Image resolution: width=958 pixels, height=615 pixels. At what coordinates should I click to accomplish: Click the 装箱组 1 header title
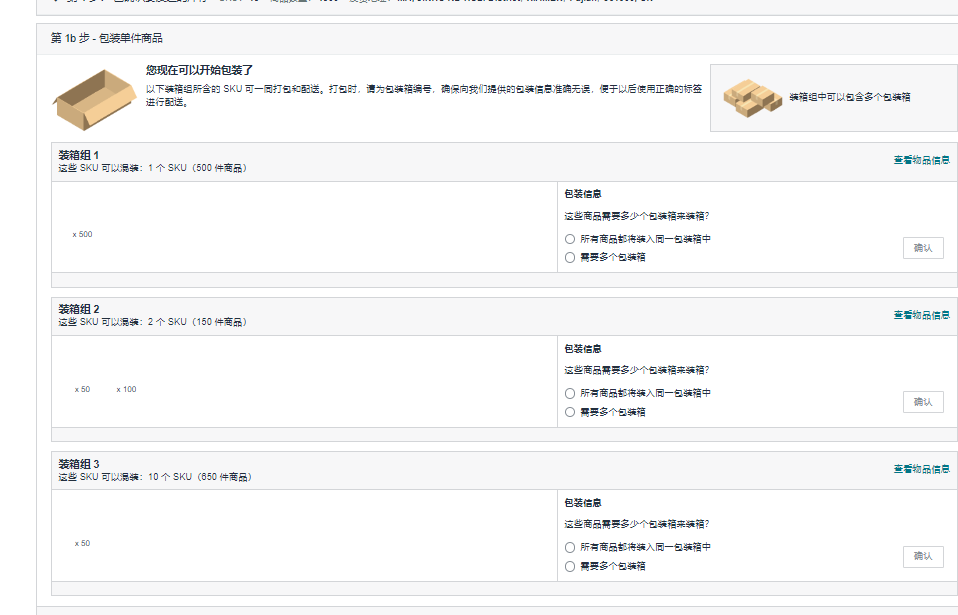[x=79, y=155]
